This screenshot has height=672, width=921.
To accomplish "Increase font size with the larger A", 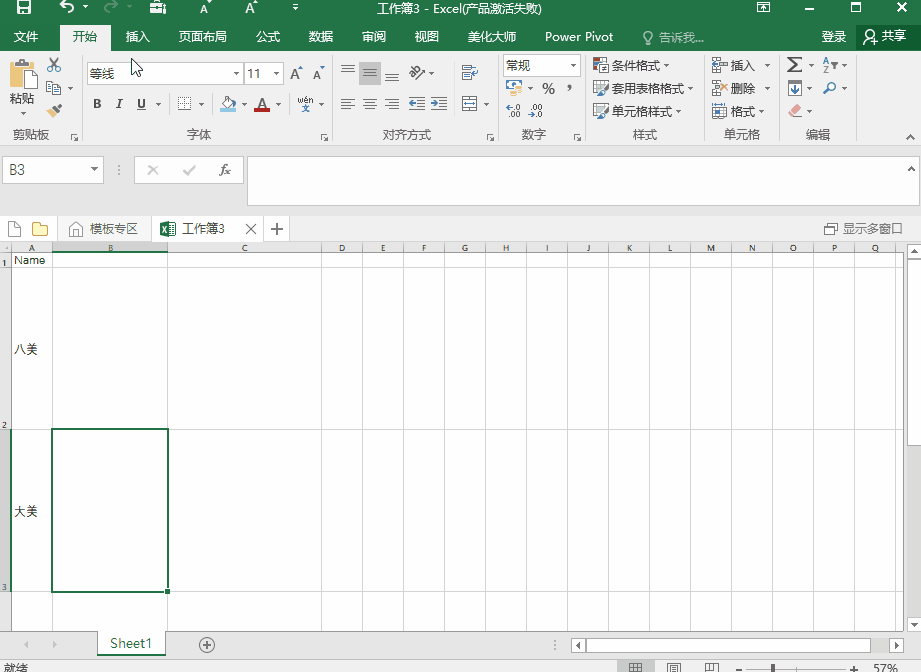I will coord(296,73).
